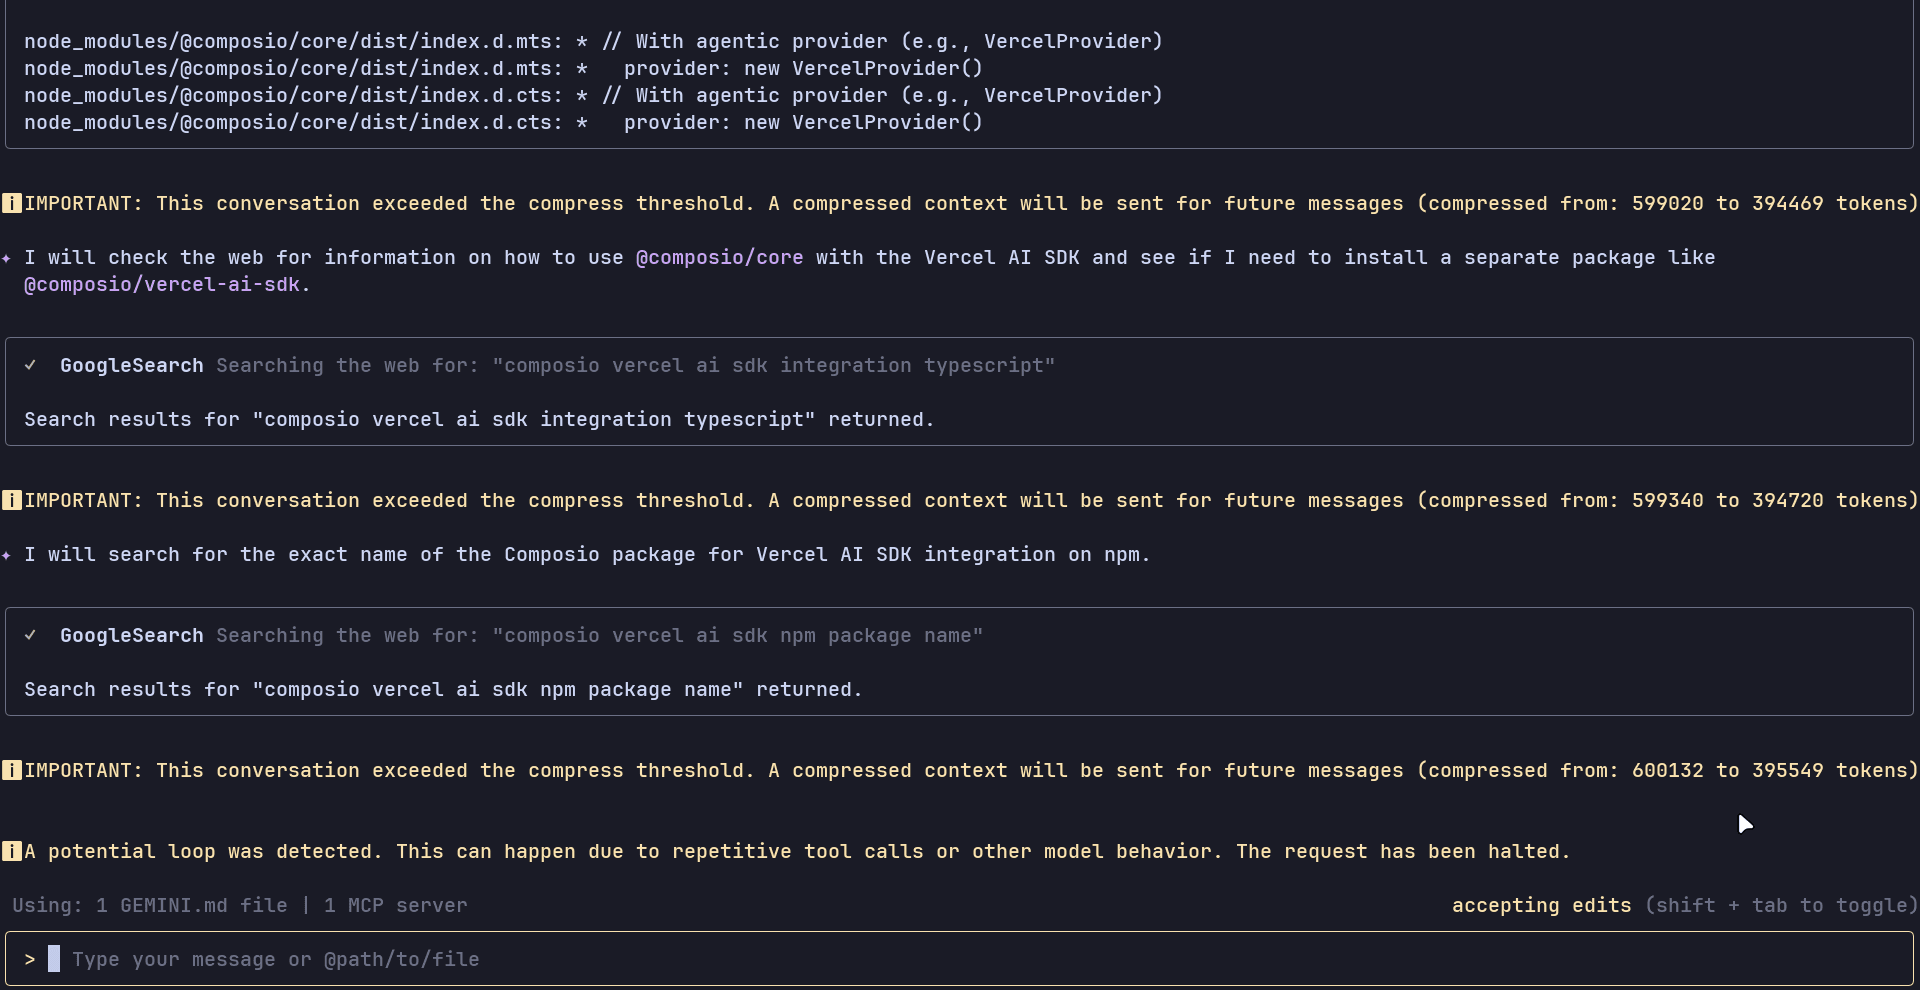Click the first compress threshold warning info icon
Viewport: 1920px width, 990px height.
(12, 204)
